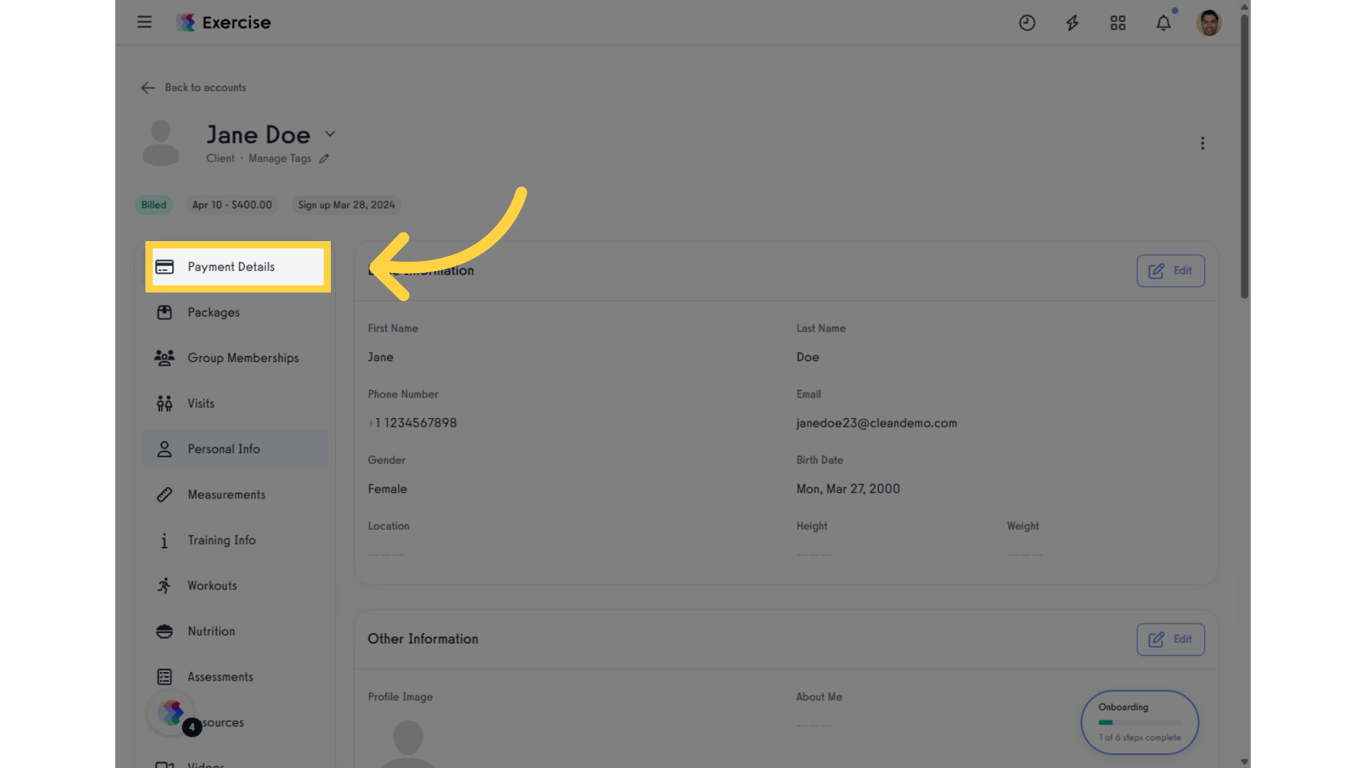1366x768 pixels.
Task: Click the Manage Tags pencil icon
Action: click(x=325, y=158)
